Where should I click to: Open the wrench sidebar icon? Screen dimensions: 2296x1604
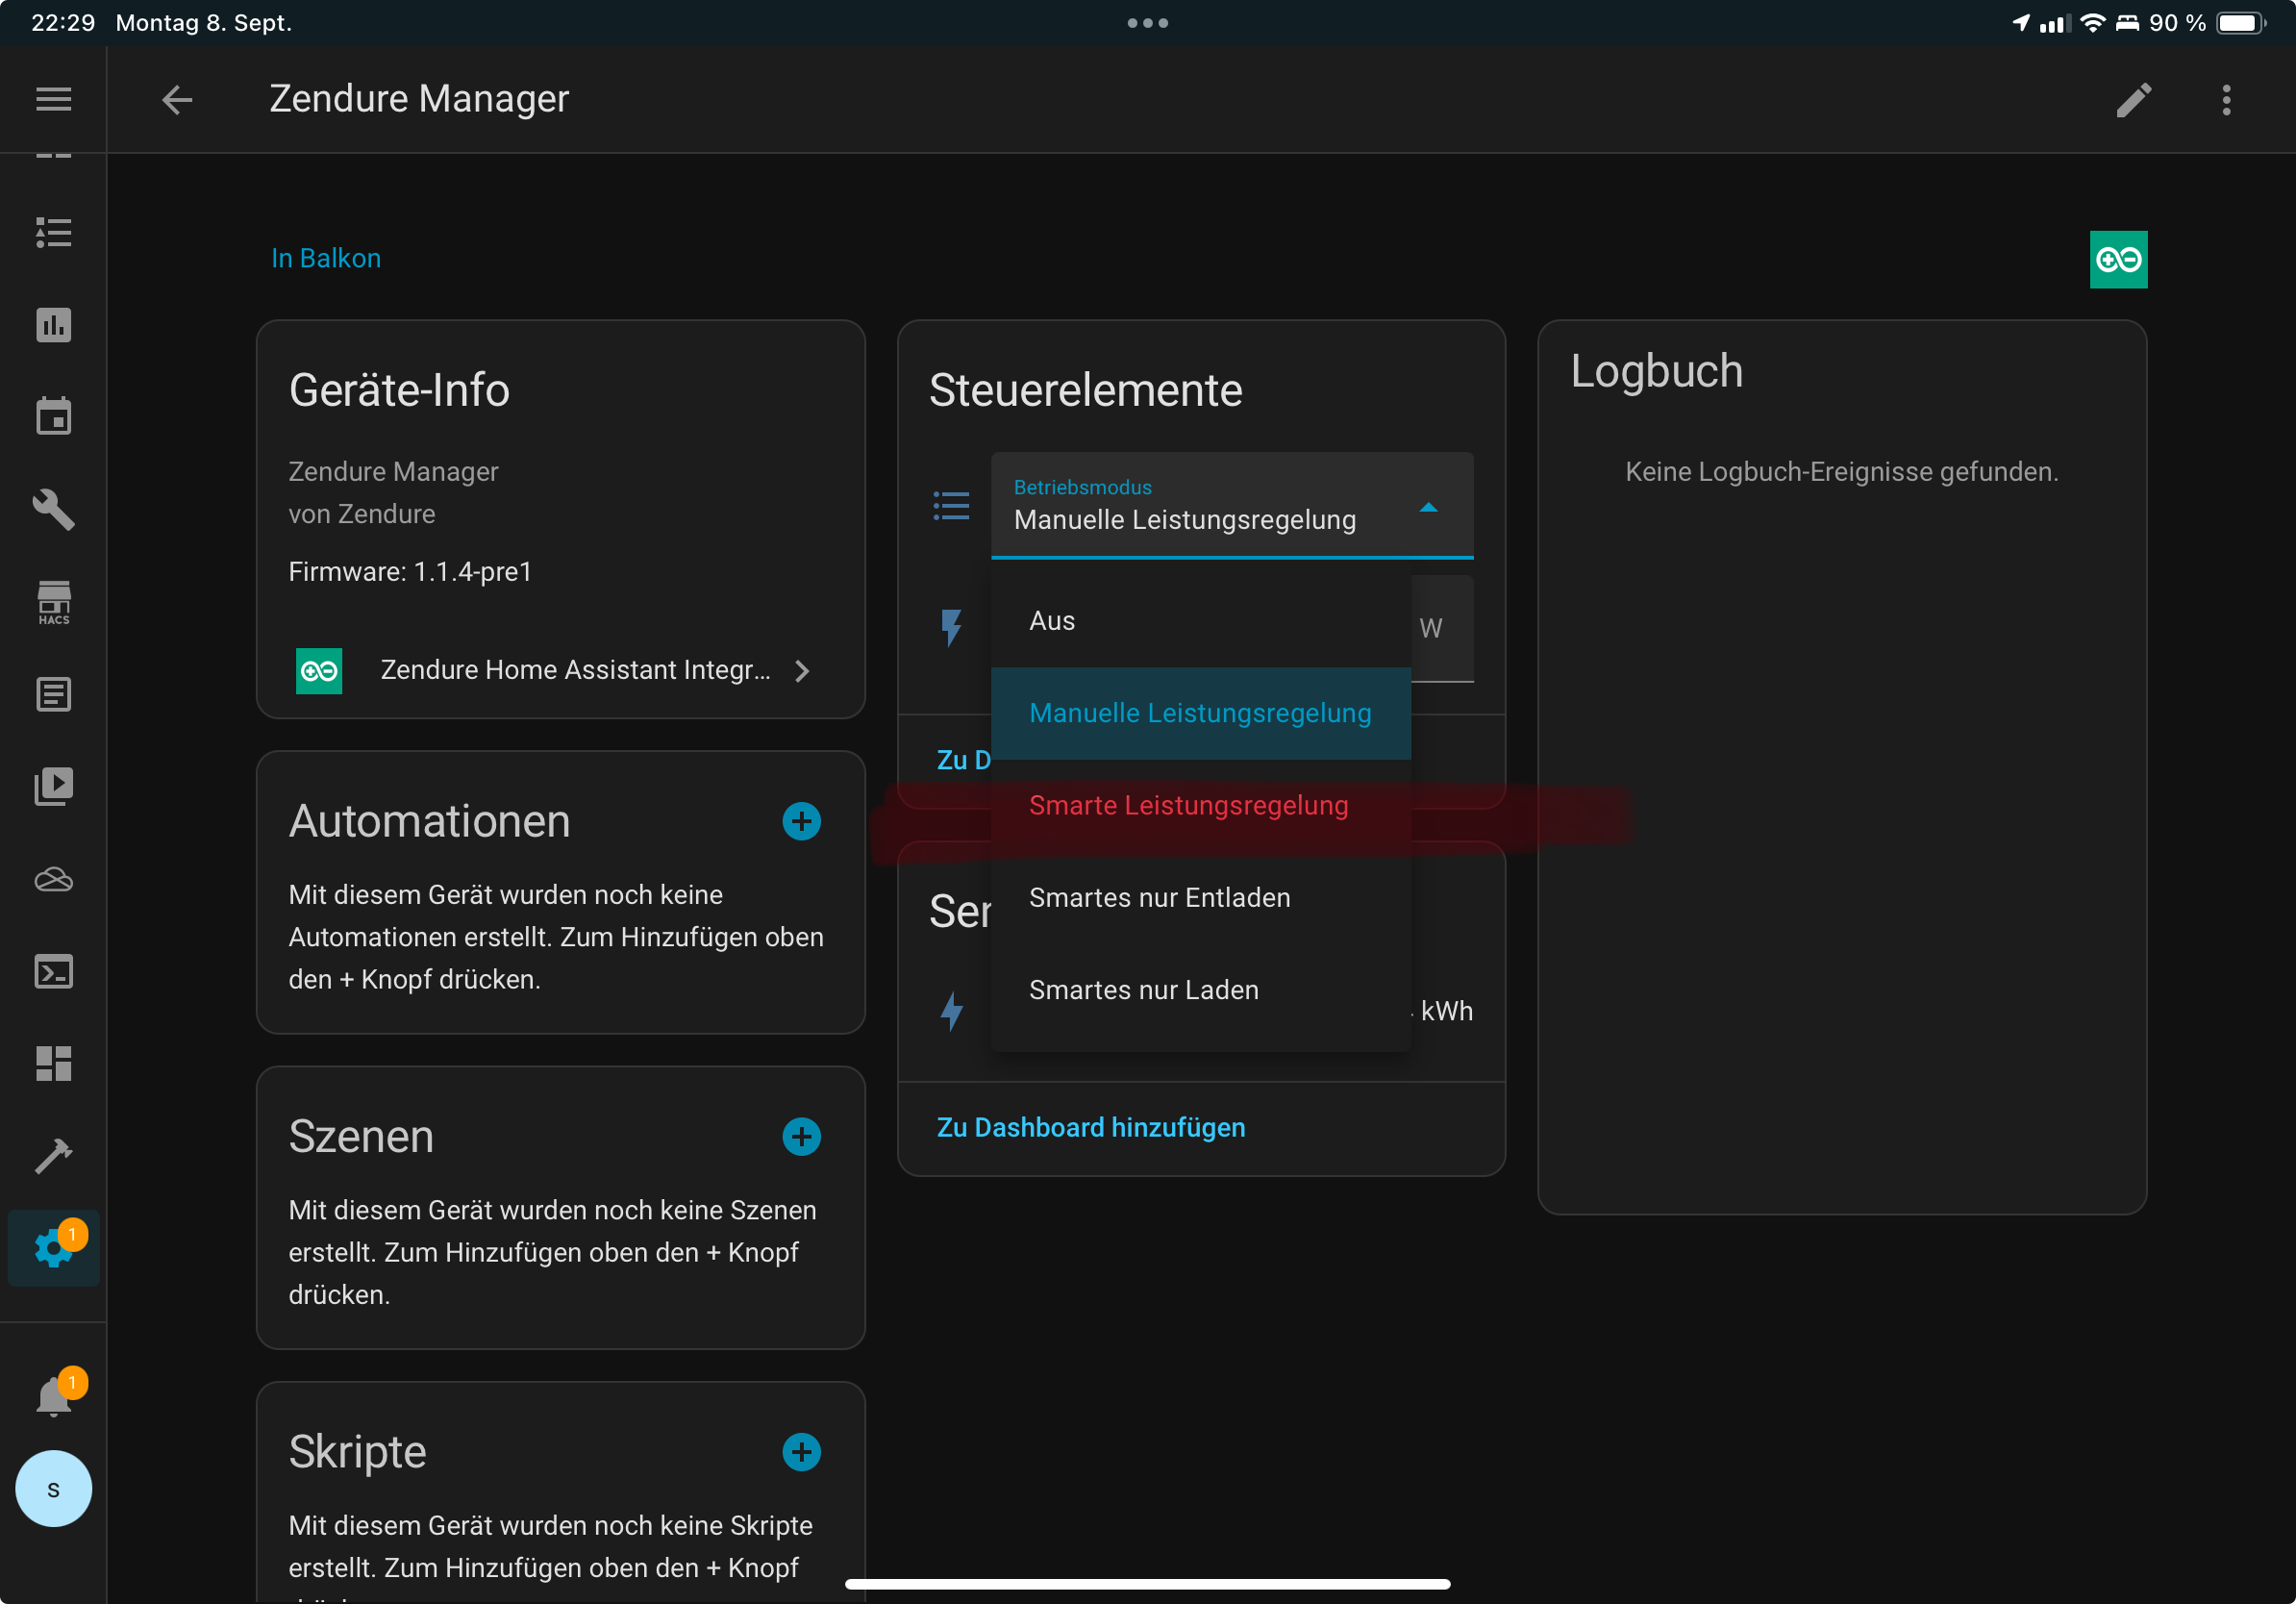(x=53, y=509)
